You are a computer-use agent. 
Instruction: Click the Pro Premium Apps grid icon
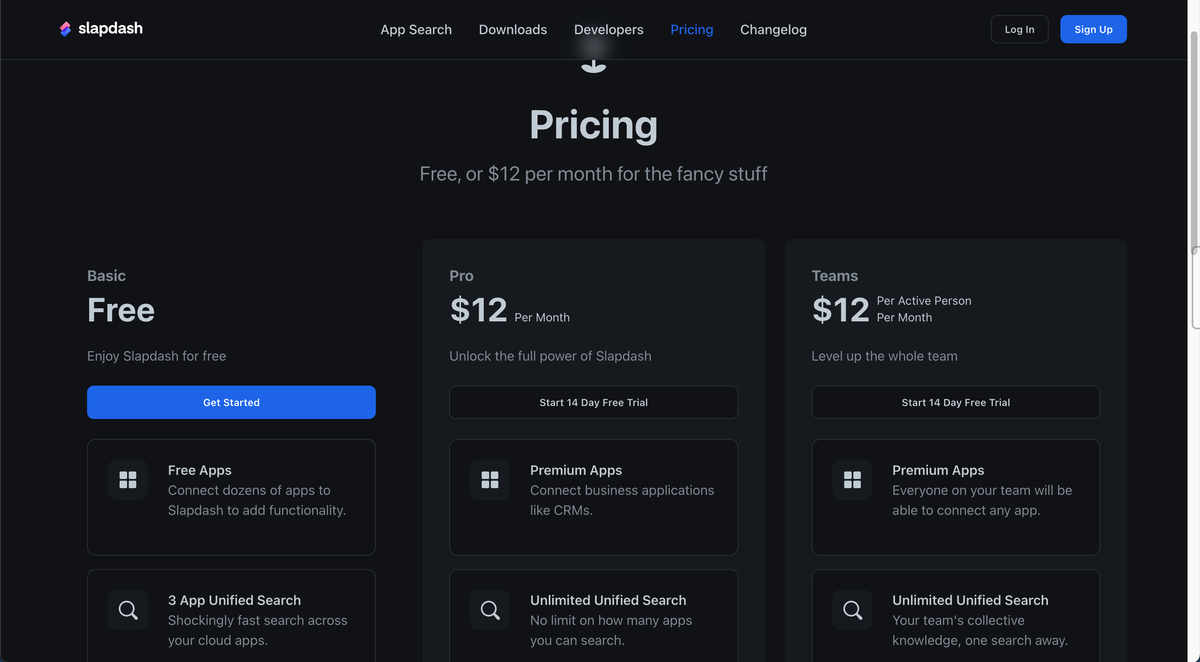click(490, 480)
